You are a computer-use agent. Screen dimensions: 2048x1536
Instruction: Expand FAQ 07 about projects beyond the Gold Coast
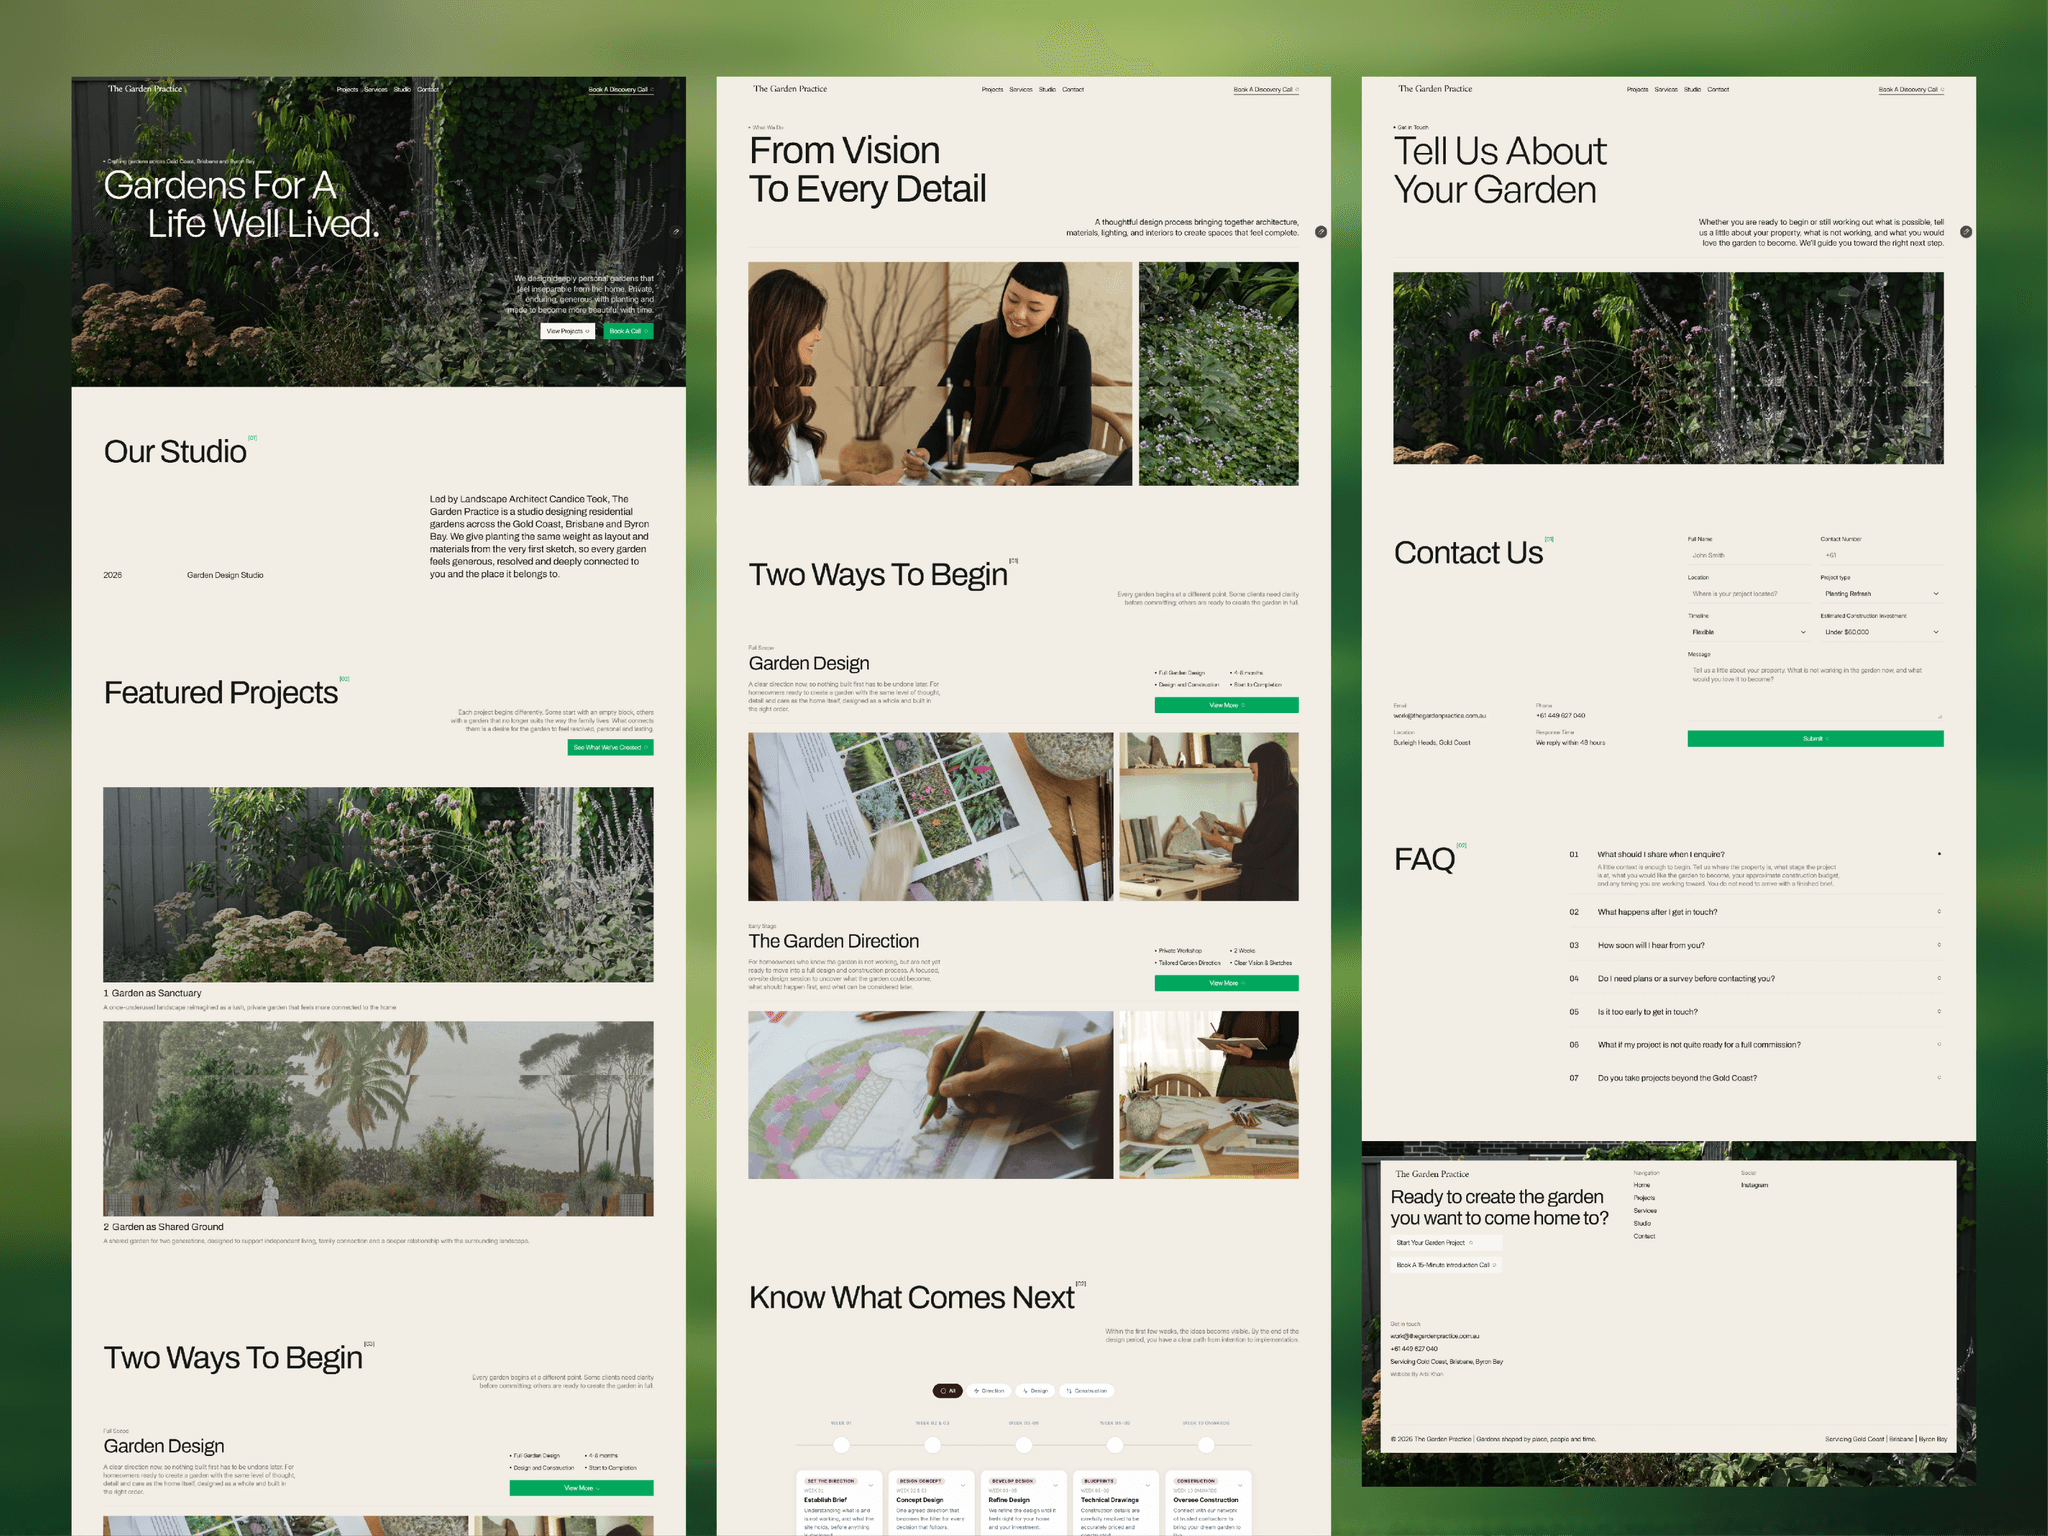pyautogui.click(x=1755, y=1078)
